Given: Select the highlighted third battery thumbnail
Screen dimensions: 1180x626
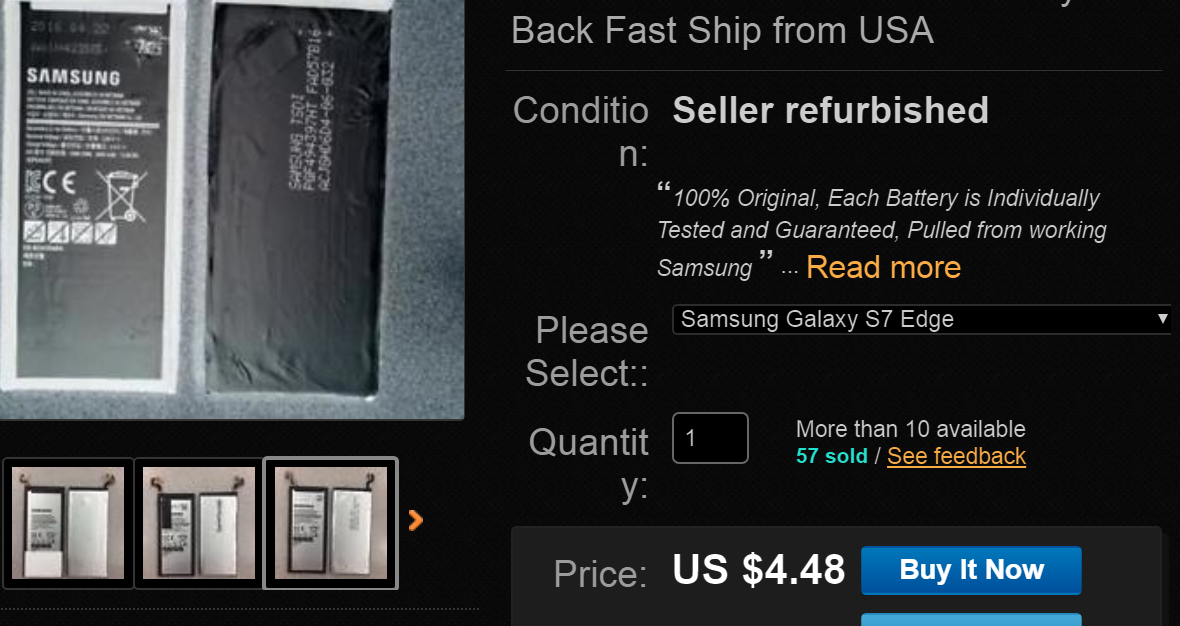Looking at the screenshot, I should pyautogui.click(x=331, y=523).
